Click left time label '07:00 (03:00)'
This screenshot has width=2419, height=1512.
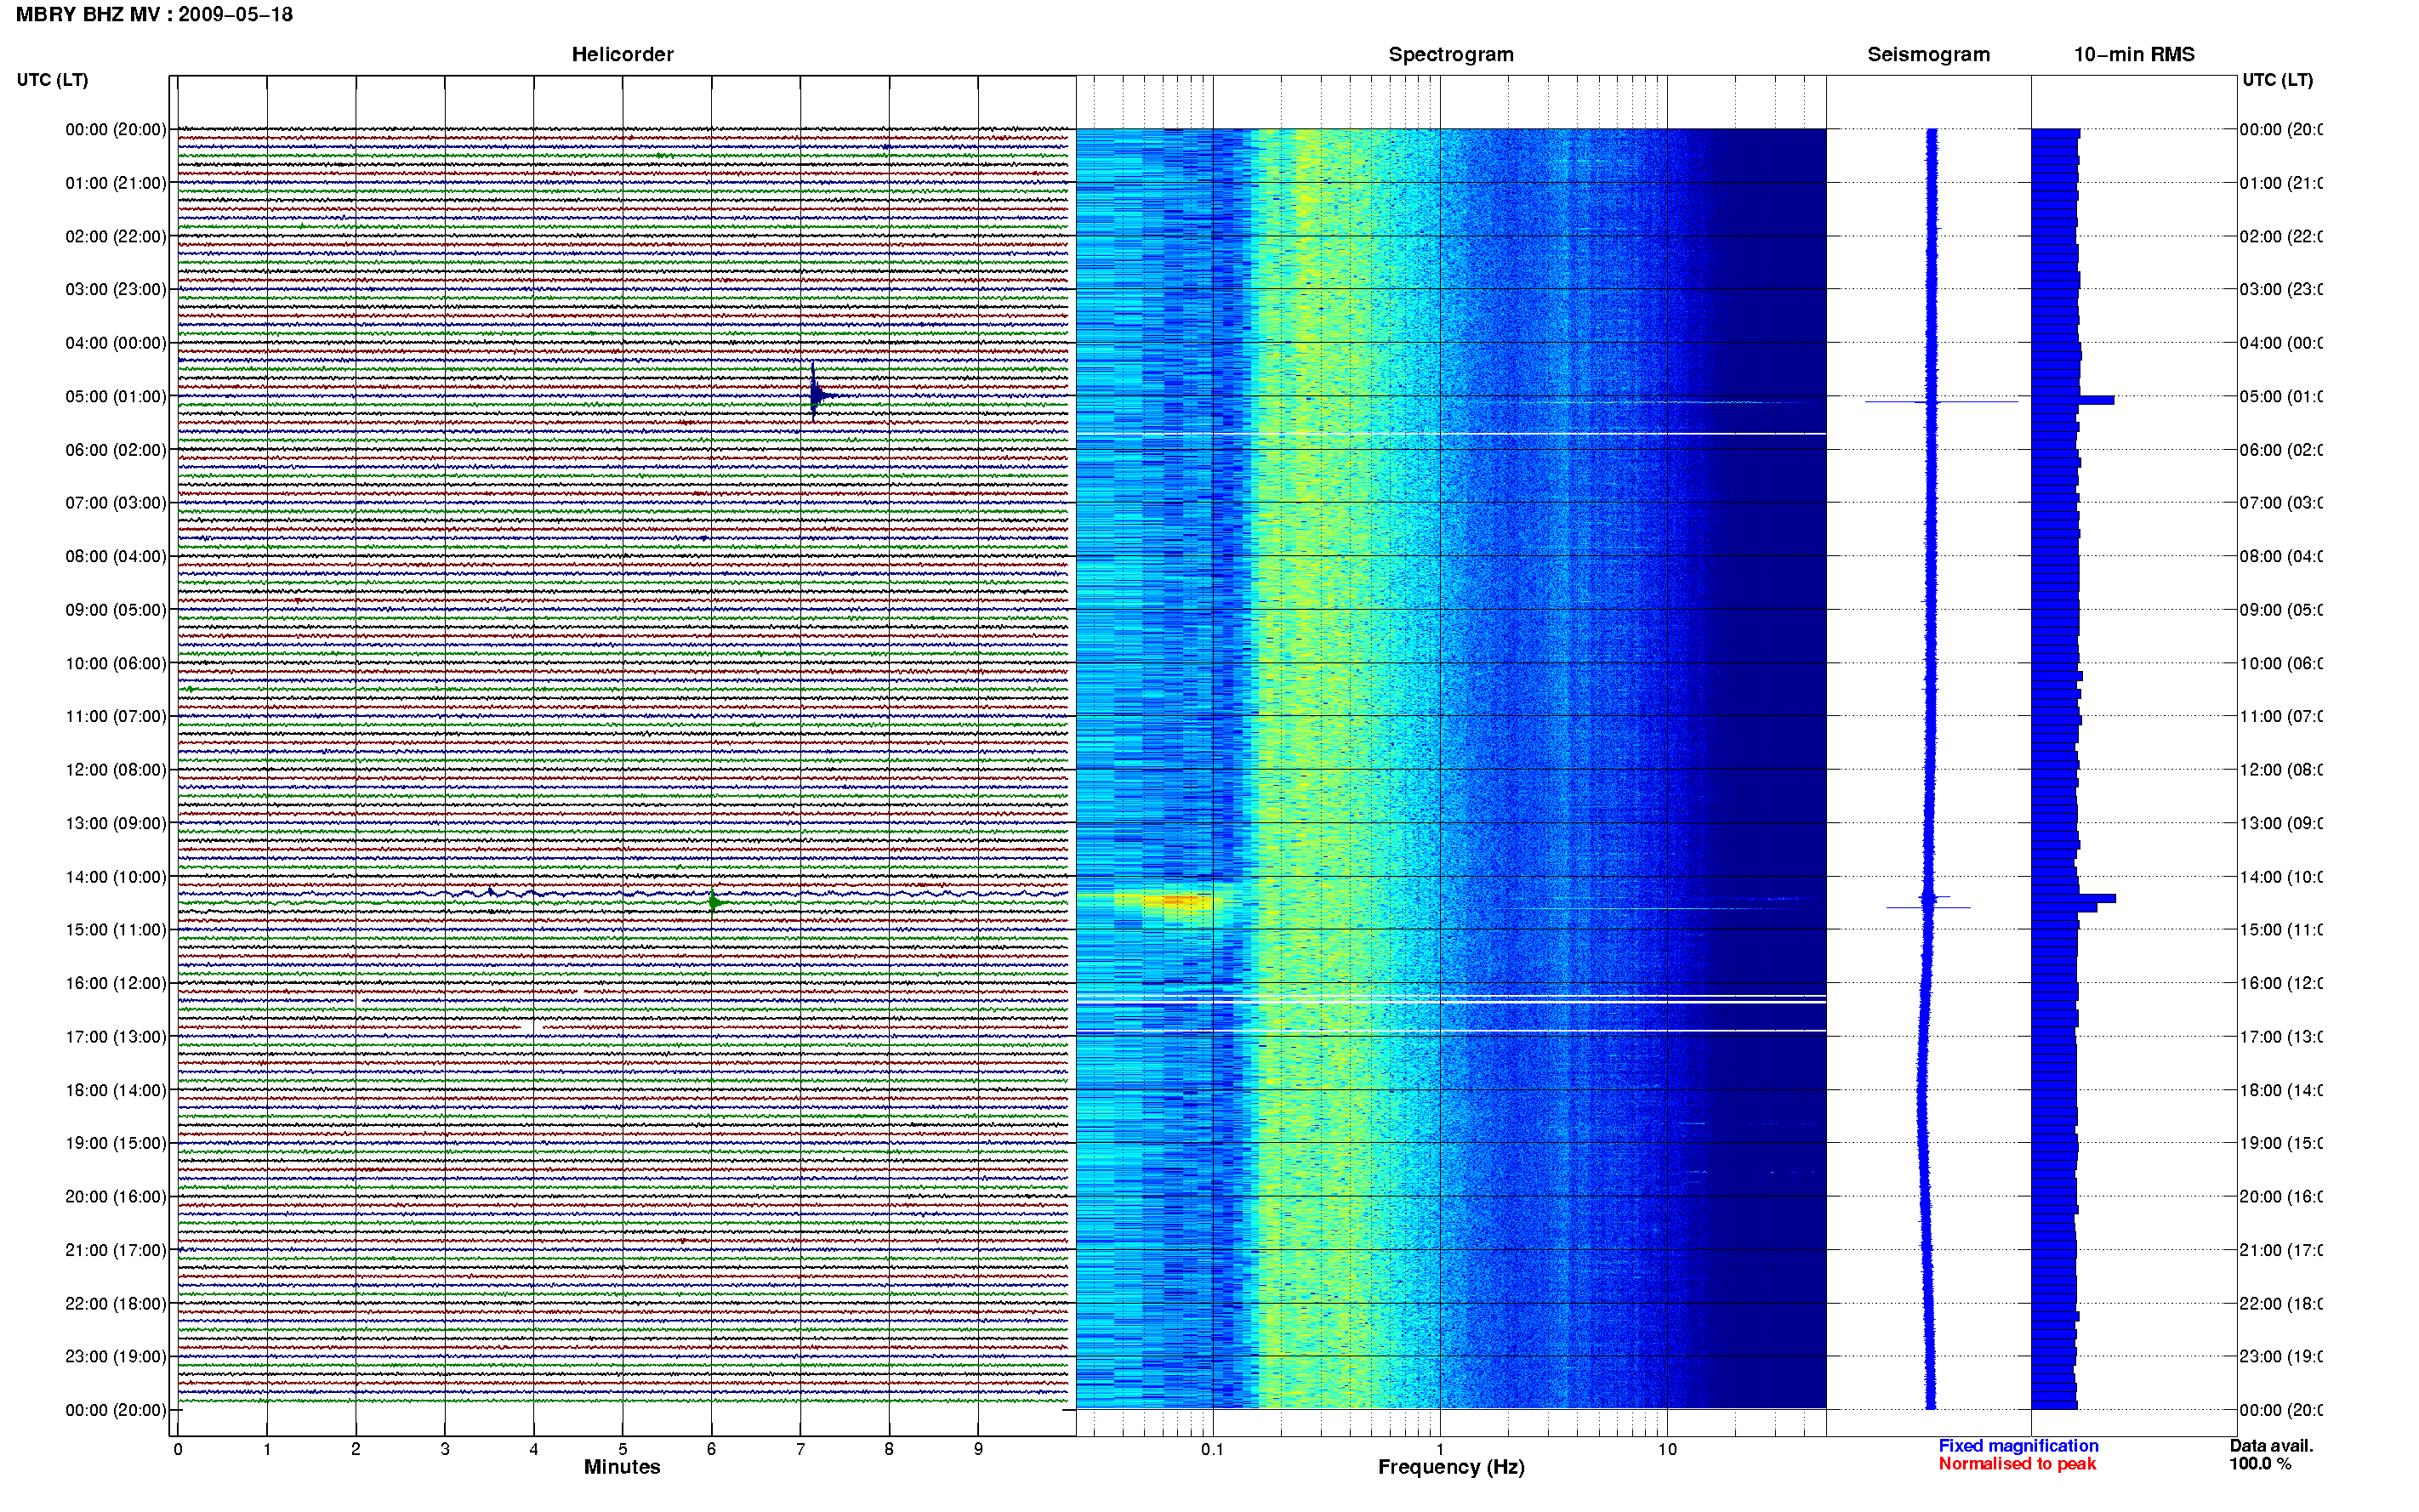pos(116,503)
